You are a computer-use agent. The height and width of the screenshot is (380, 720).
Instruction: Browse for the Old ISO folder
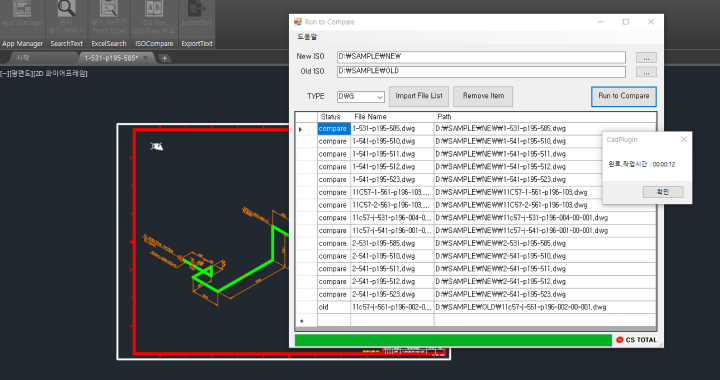[646, 72]
